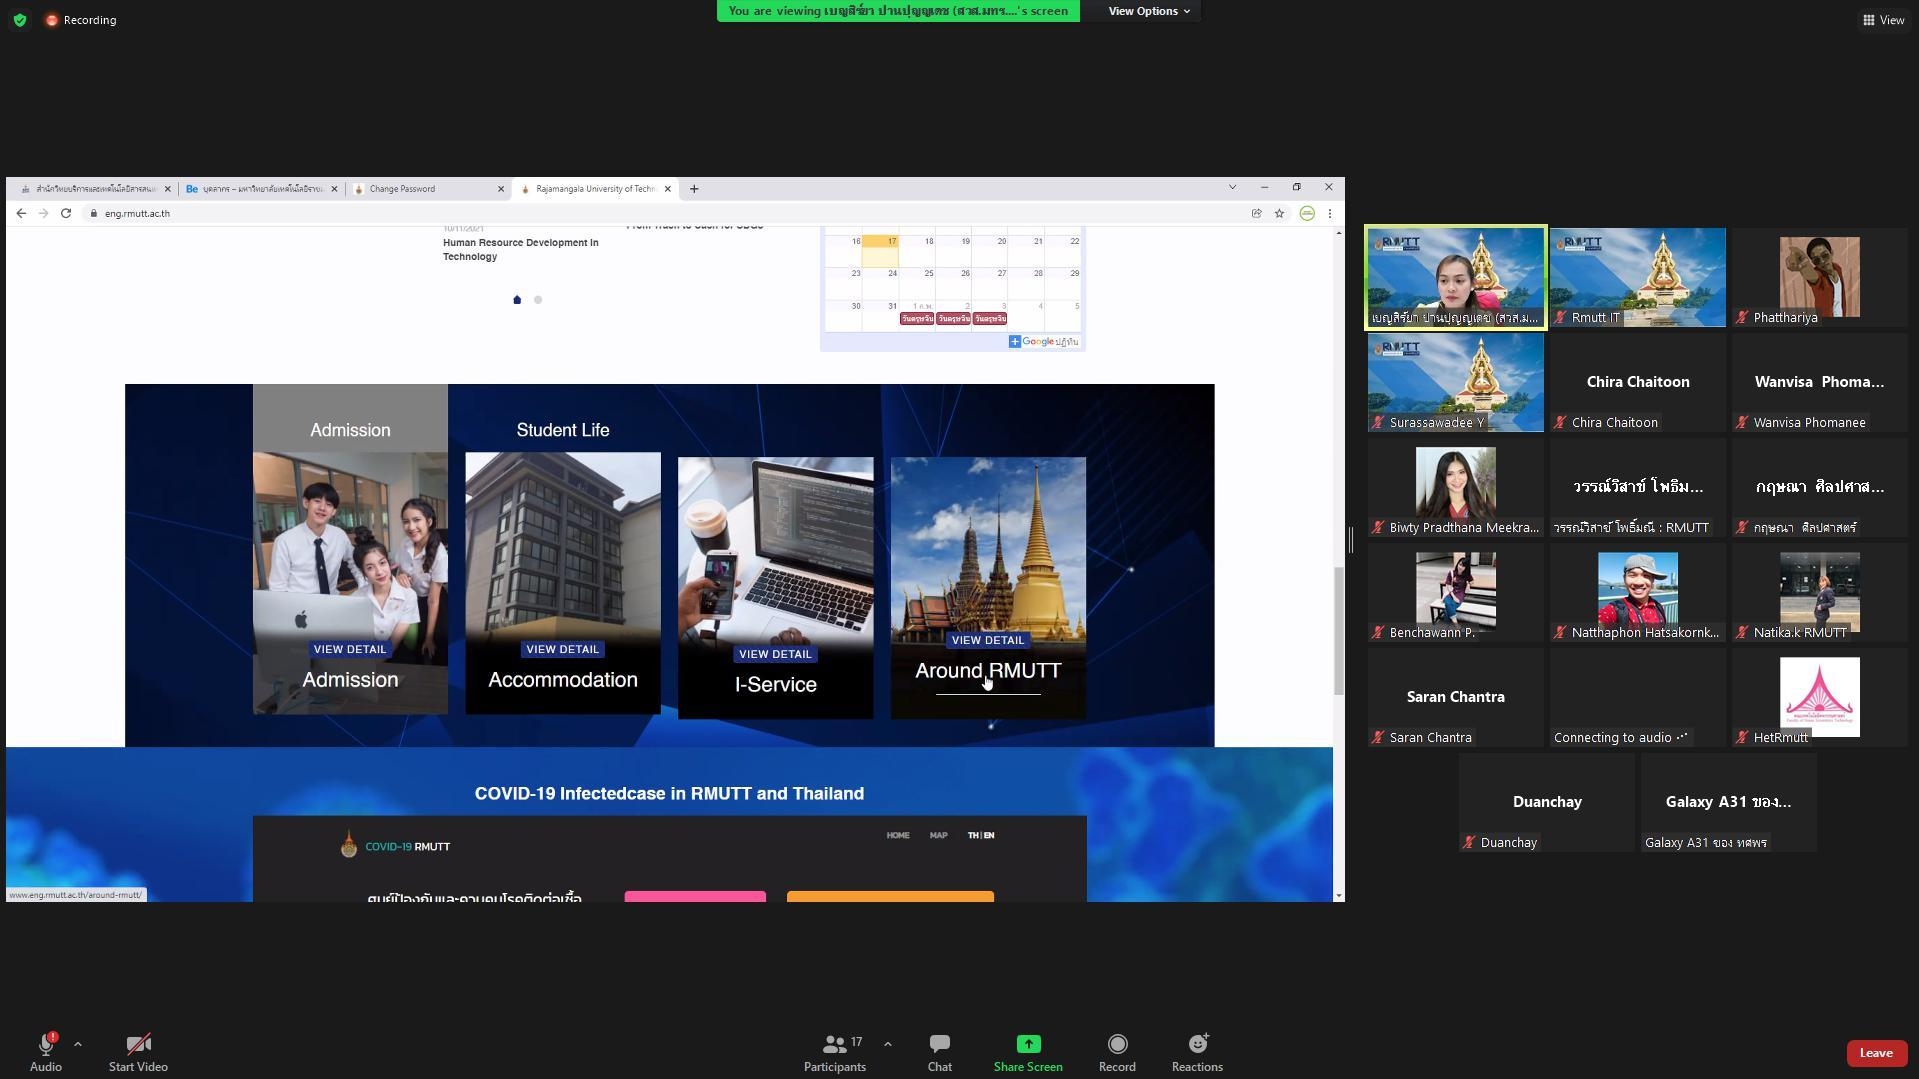Unmute using the Audio microphone icon

point(45,1045)
